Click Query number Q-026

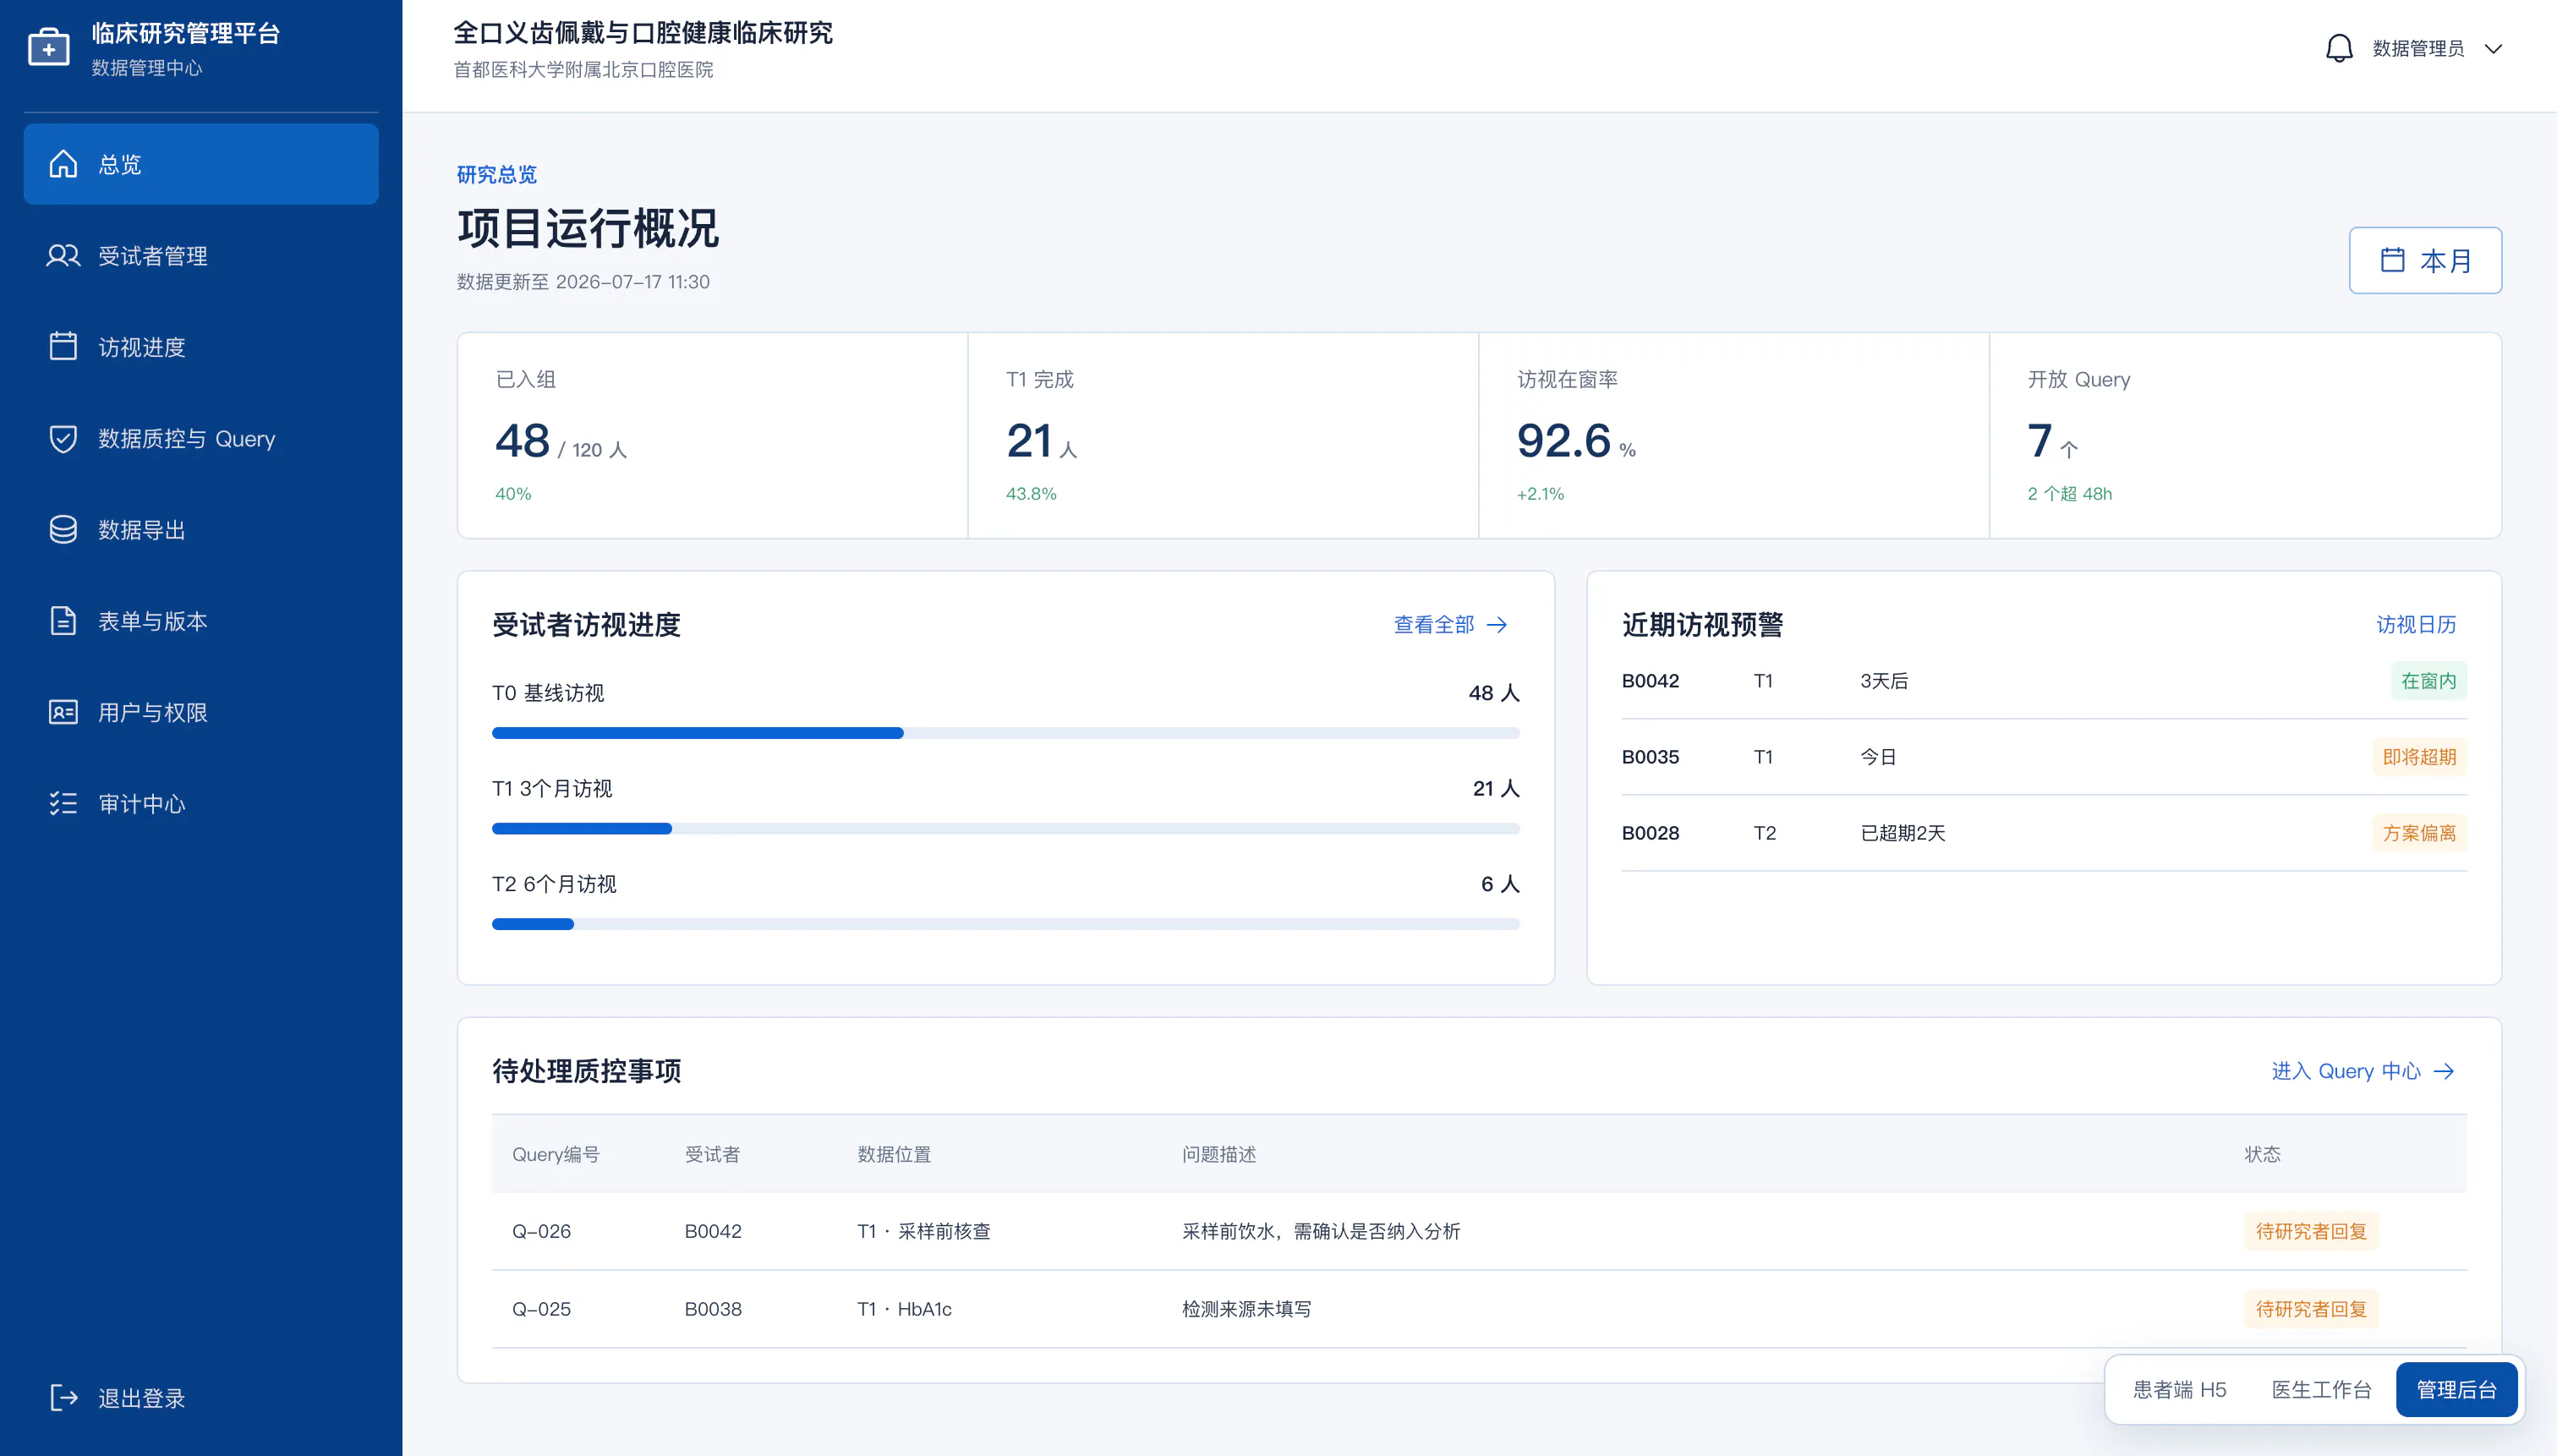[541, 1231]
